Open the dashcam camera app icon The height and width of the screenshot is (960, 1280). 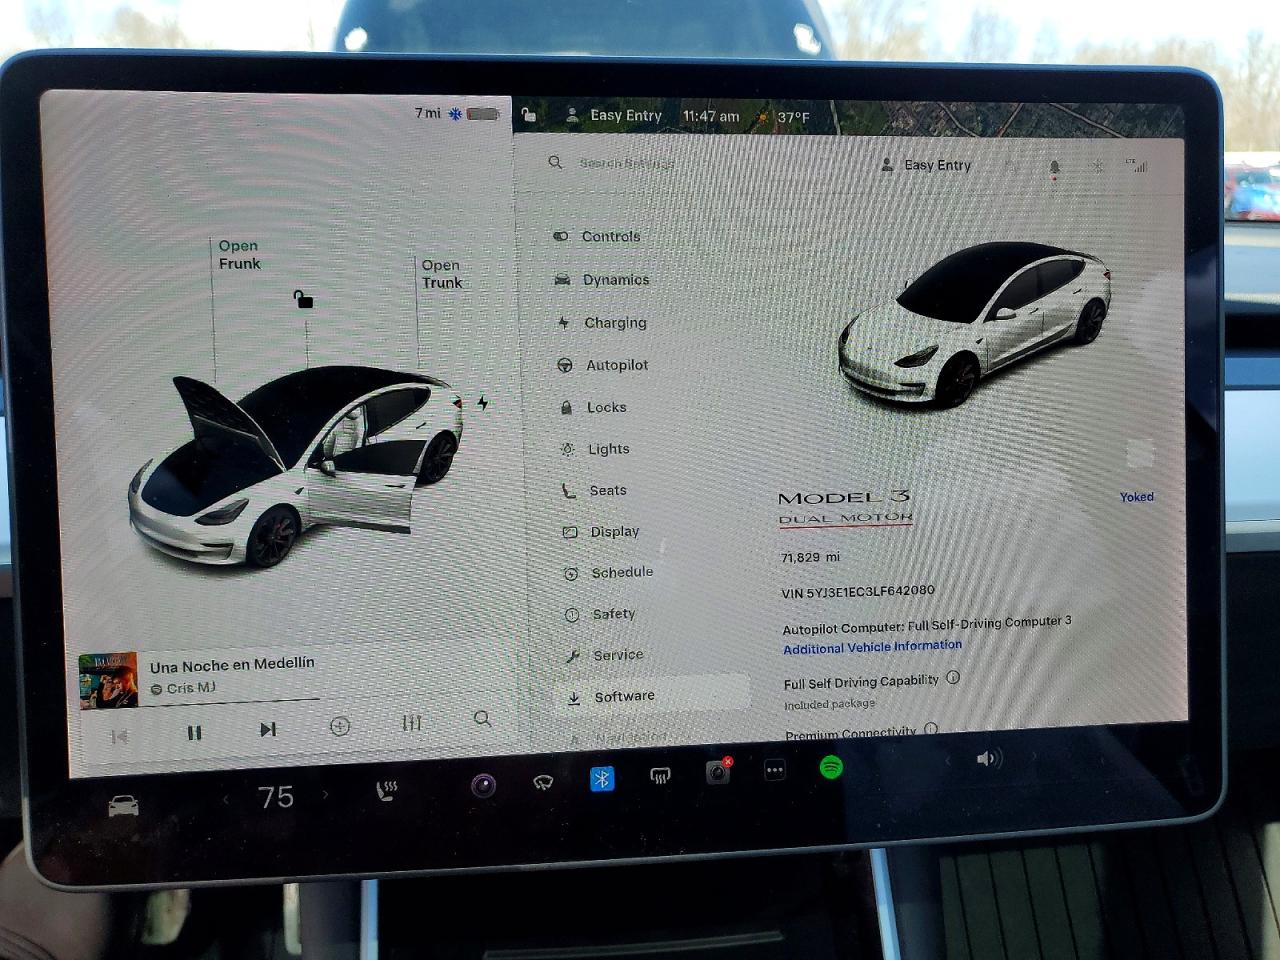[x=483, y=786]
